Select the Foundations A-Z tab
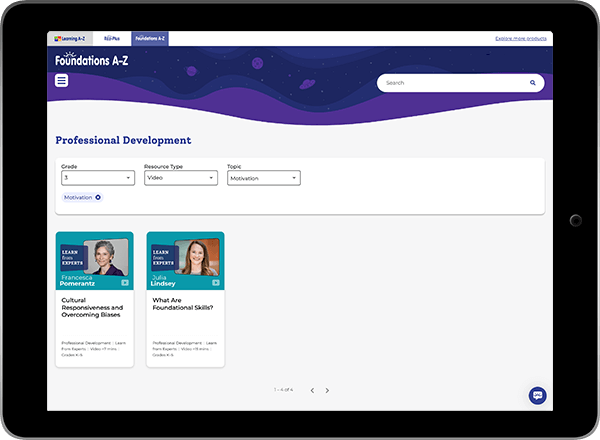 click(150, 39)
